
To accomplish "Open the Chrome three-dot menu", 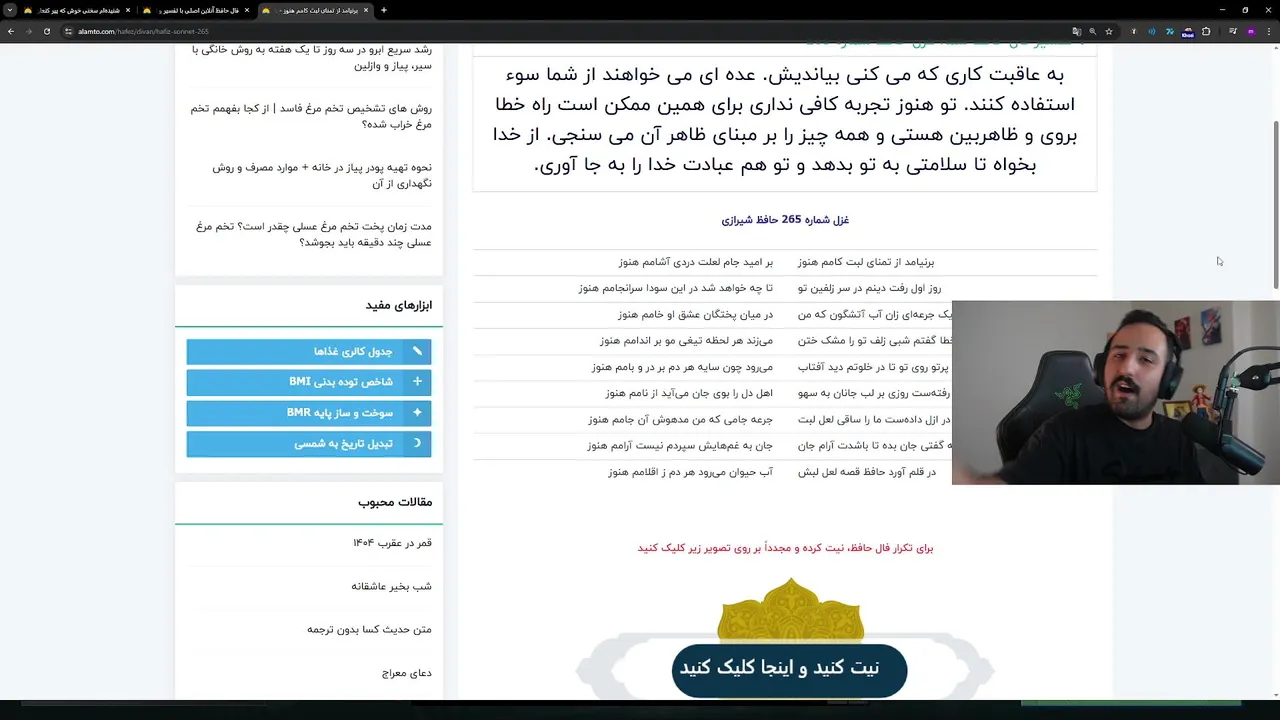I will pyautogui.click(x=1268, y=31).
